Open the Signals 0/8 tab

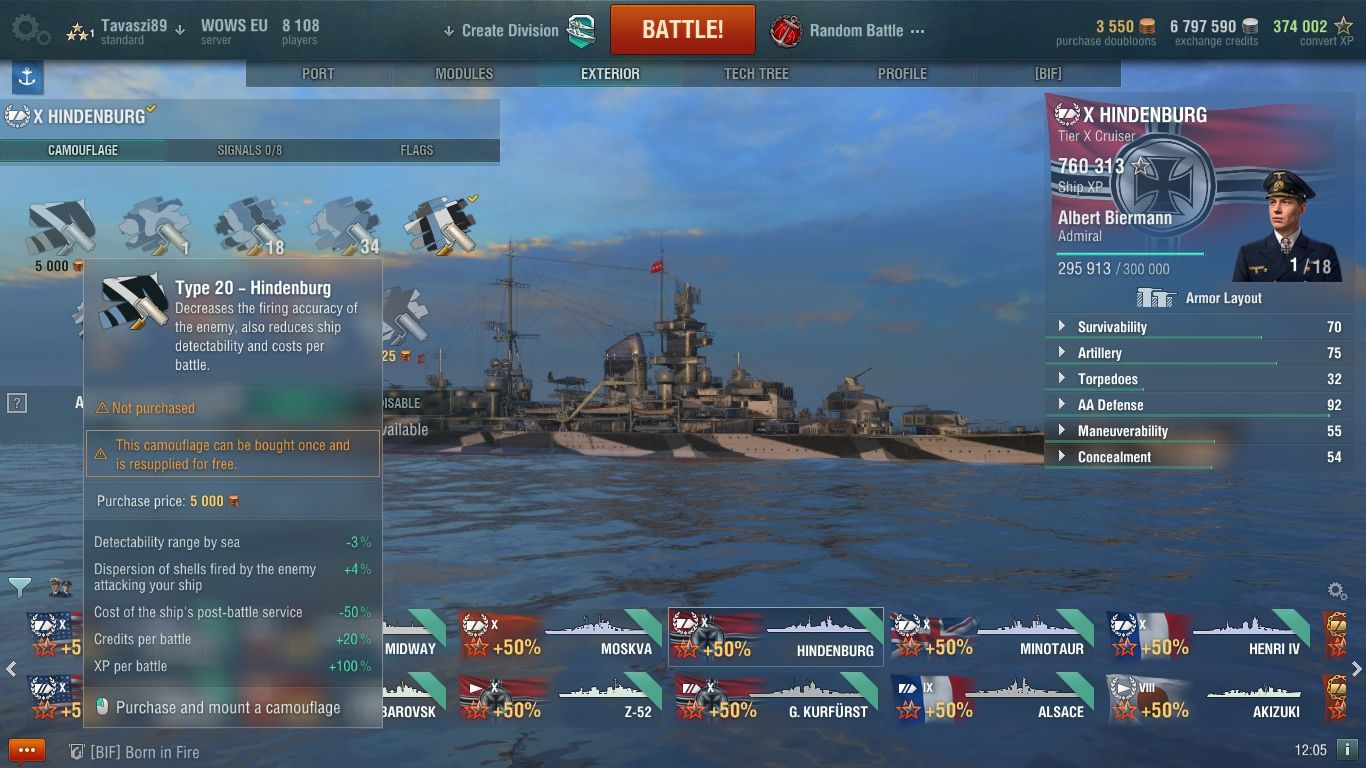[250, 150]
